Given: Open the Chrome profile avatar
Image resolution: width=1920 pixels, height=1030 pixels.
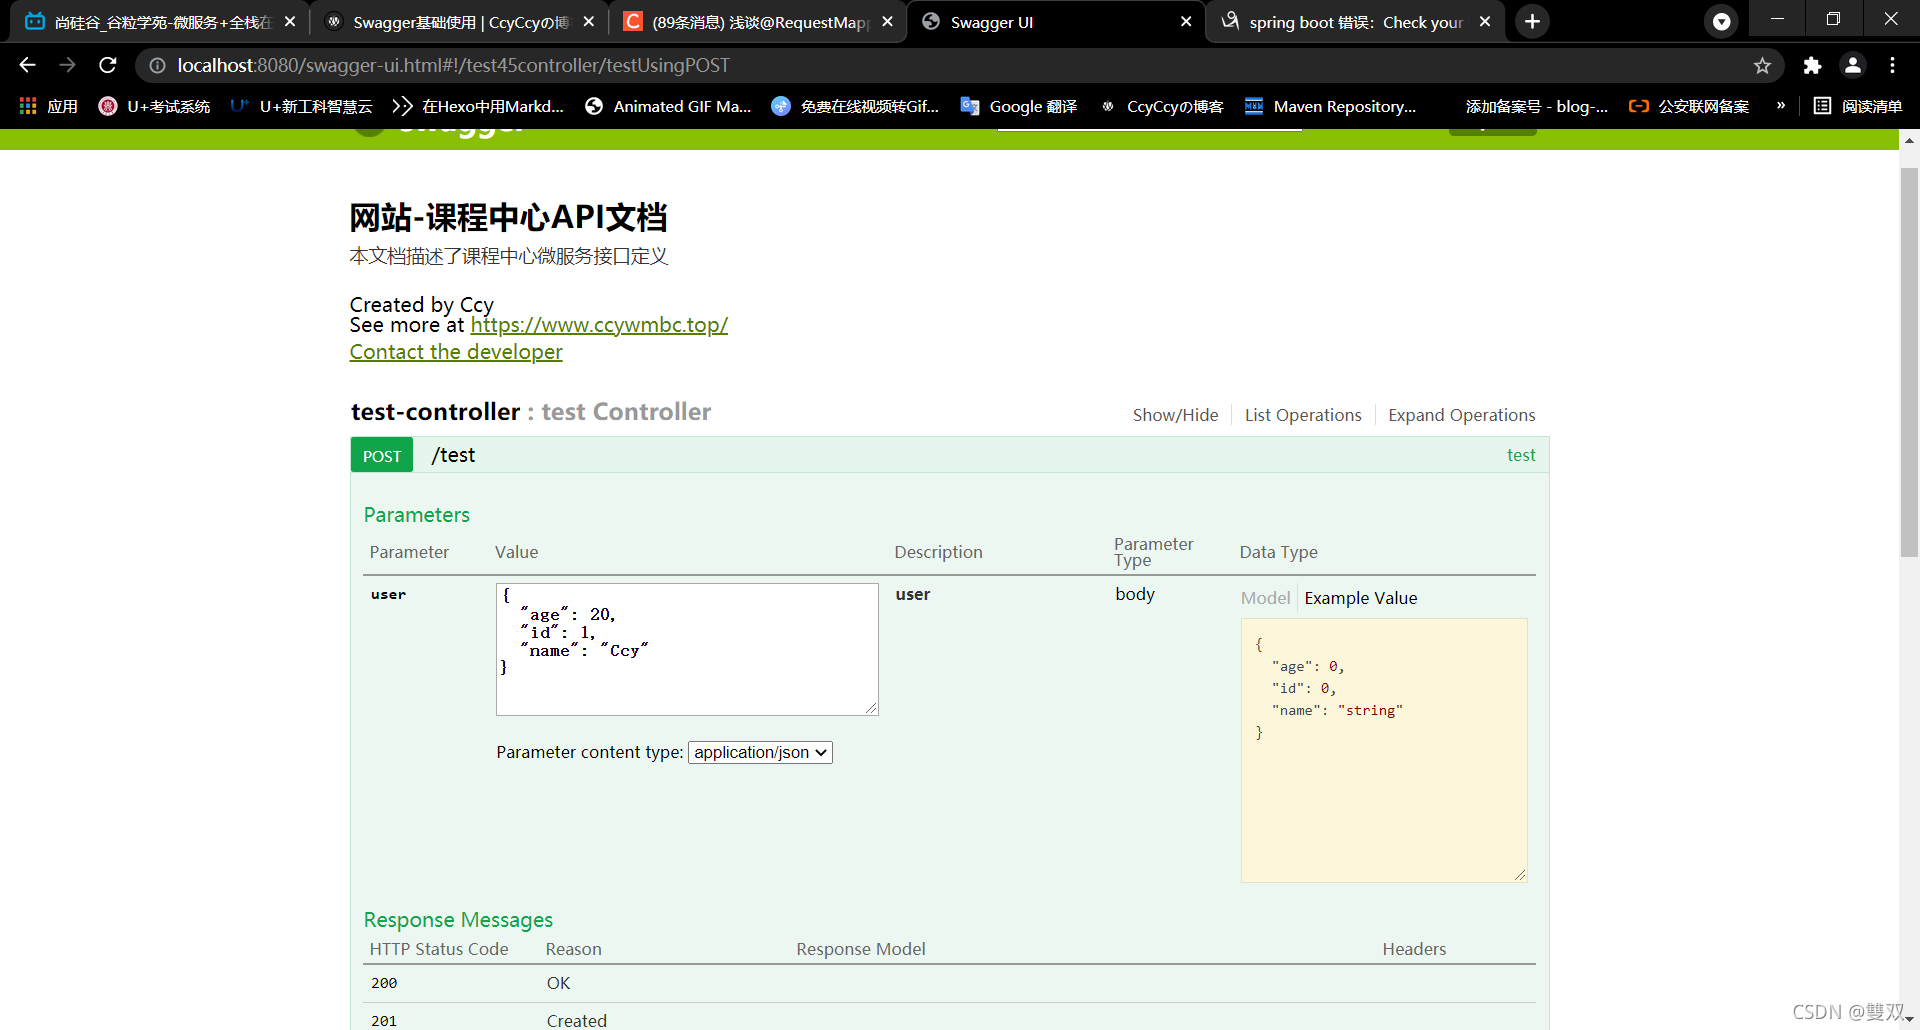Looking at the screenshot, I should pyautogui.click(x=1853, y=65).
